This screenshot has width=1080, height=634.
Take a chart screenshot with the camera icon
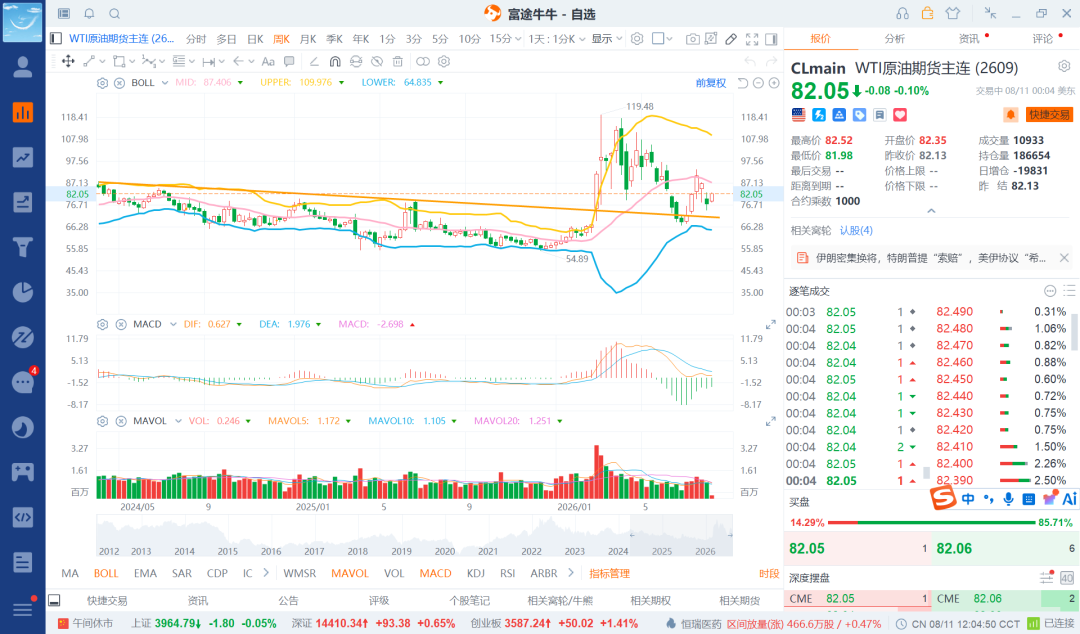tap(692, 39)
